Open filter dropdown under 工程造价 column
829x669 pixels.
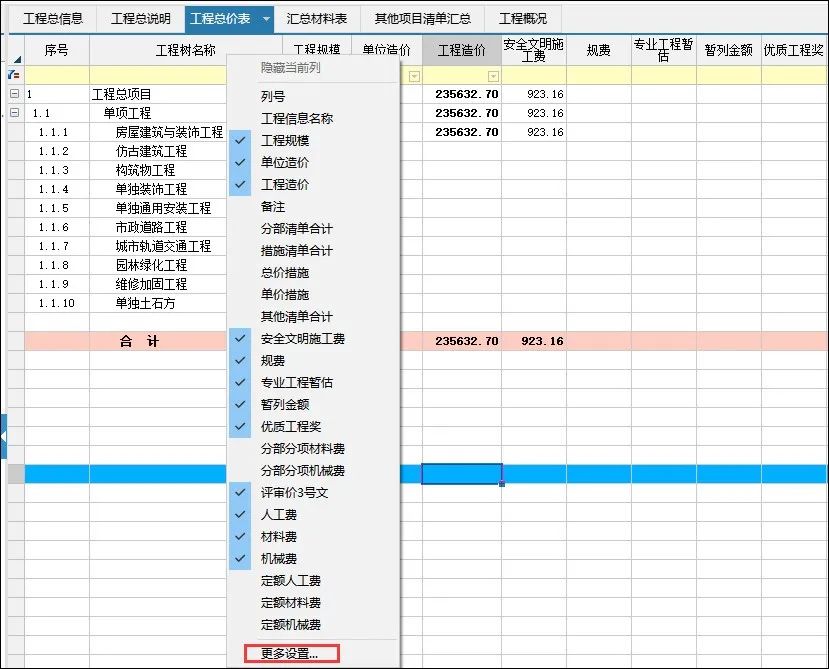[x=493, y=76]
